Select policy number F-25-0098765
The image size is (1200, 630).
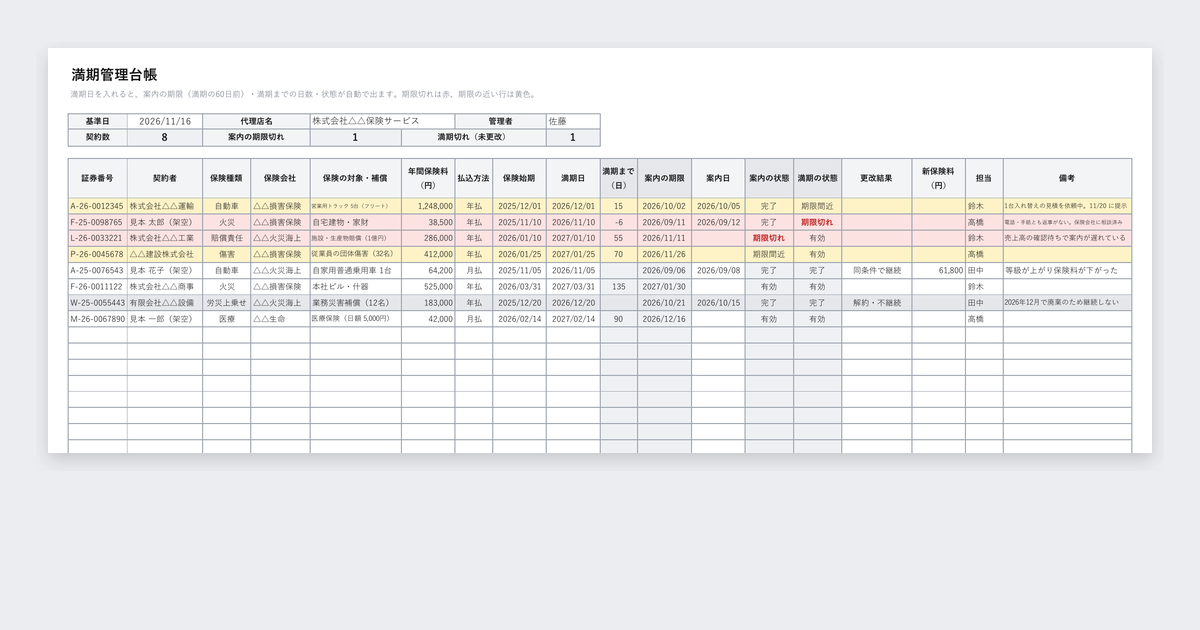(97, 222)
